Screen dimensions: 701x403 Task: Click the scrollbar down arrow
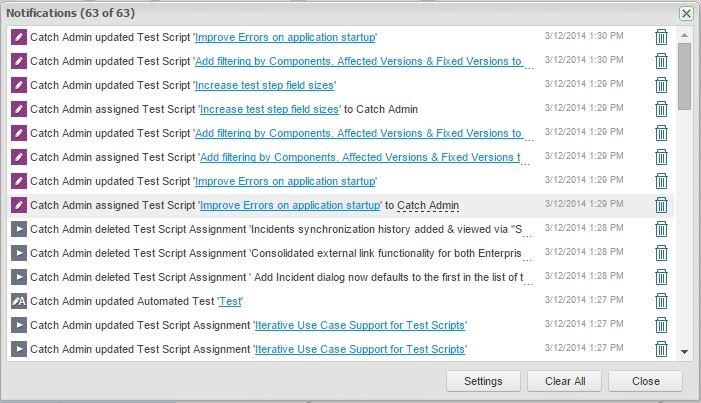click(685, 352)
